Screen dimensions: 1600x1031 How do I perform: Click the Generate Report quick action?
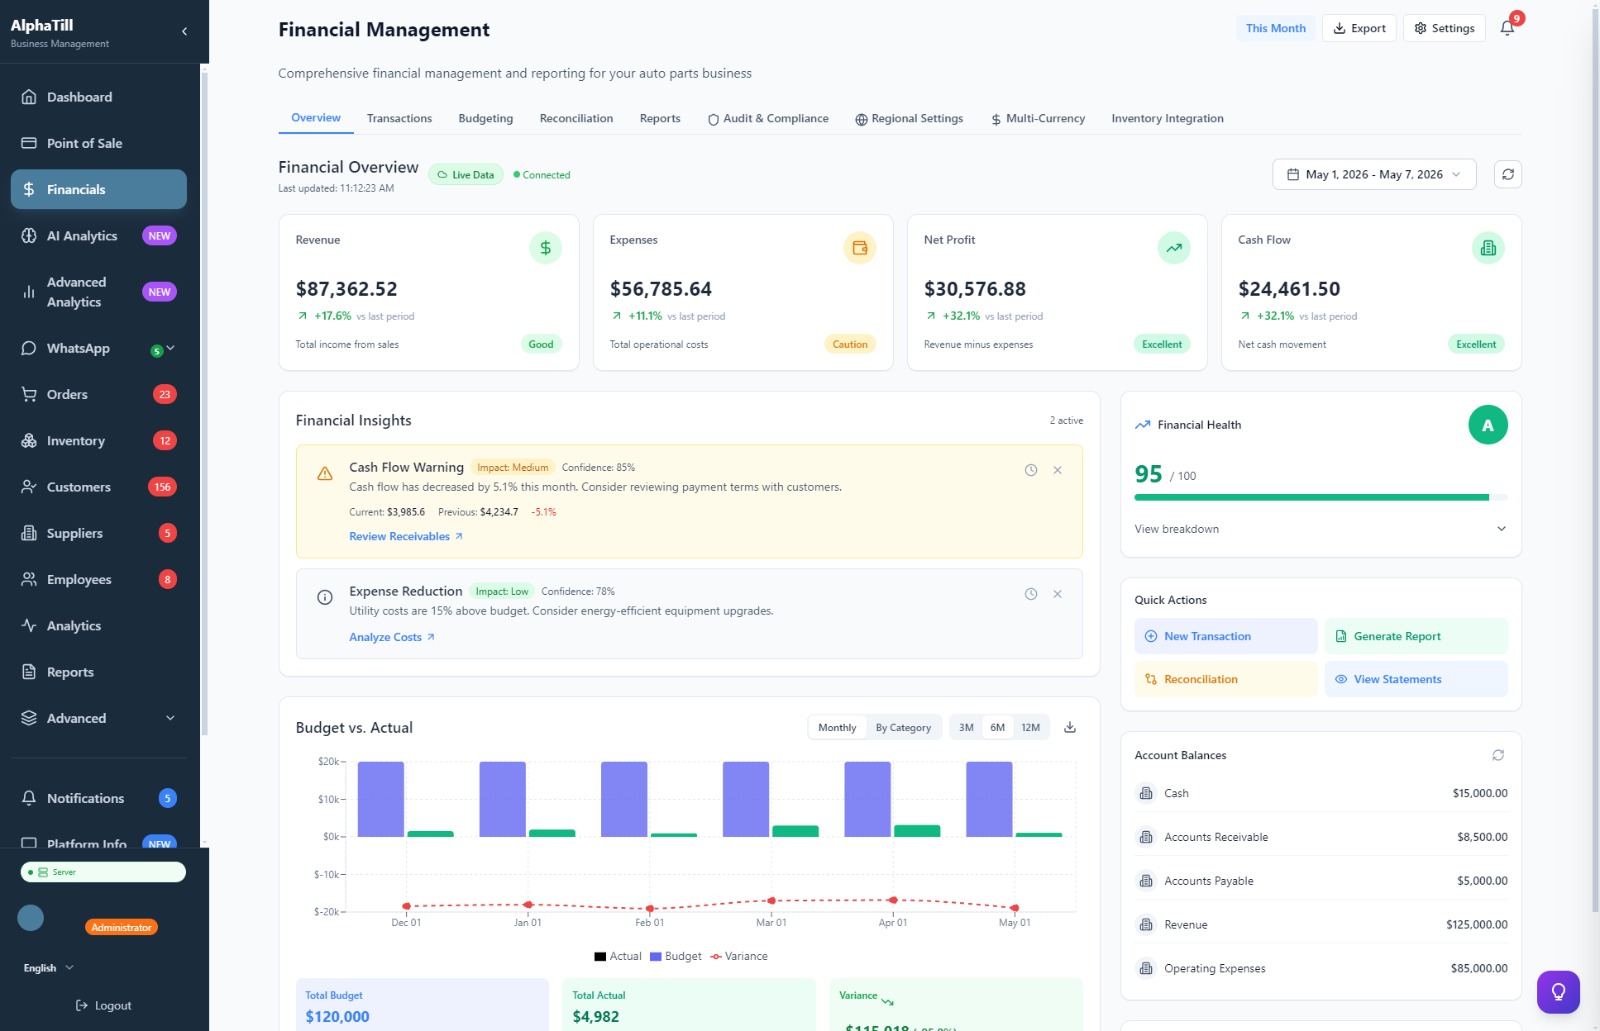click(x=1415, y=636)
